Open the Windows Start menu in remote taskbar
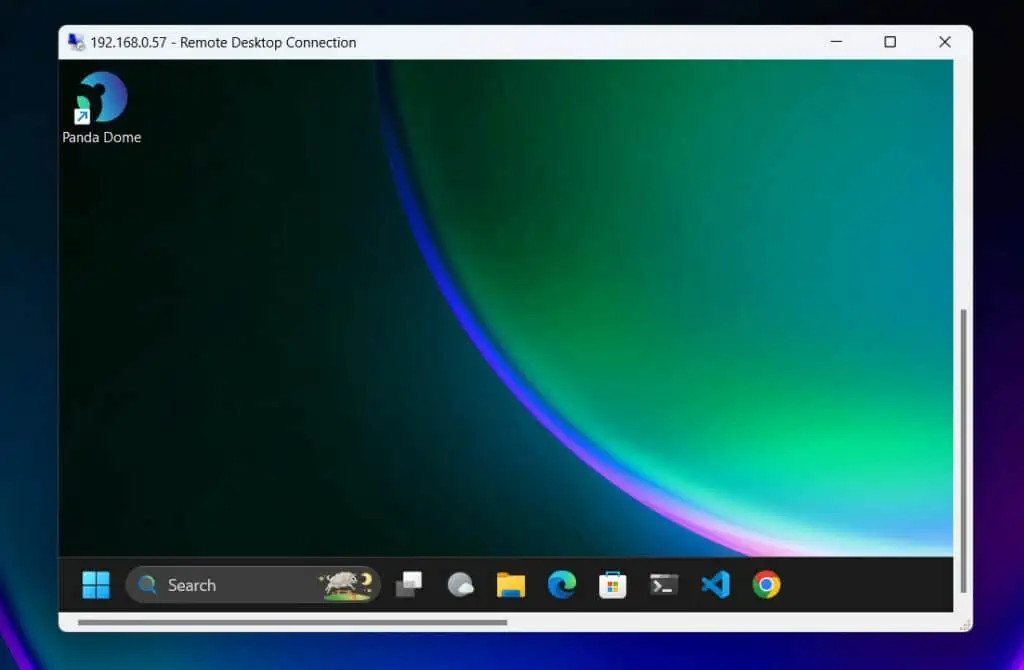The height and width of the screenshot is (670, 1024). pos(96,584)
